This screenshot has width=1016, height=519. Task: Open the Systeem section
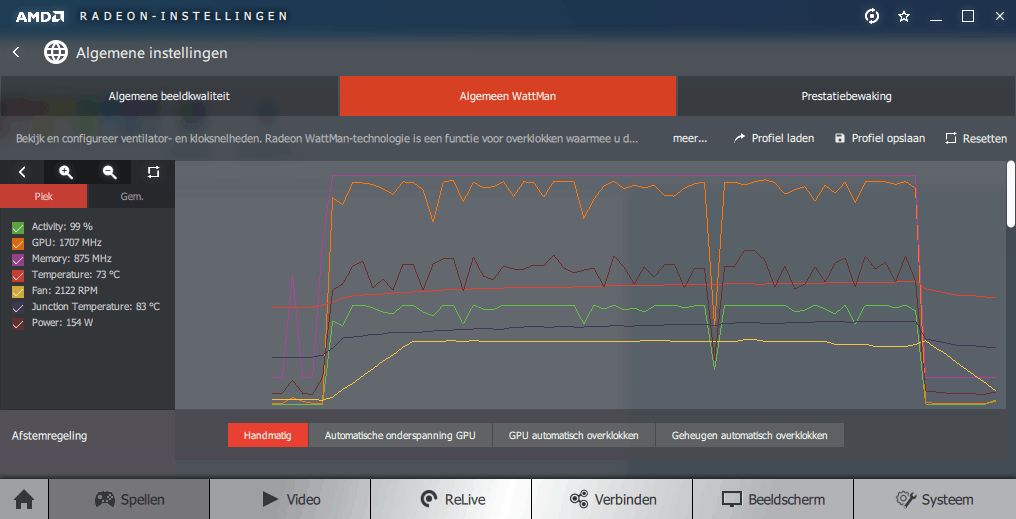coord(934,499)
